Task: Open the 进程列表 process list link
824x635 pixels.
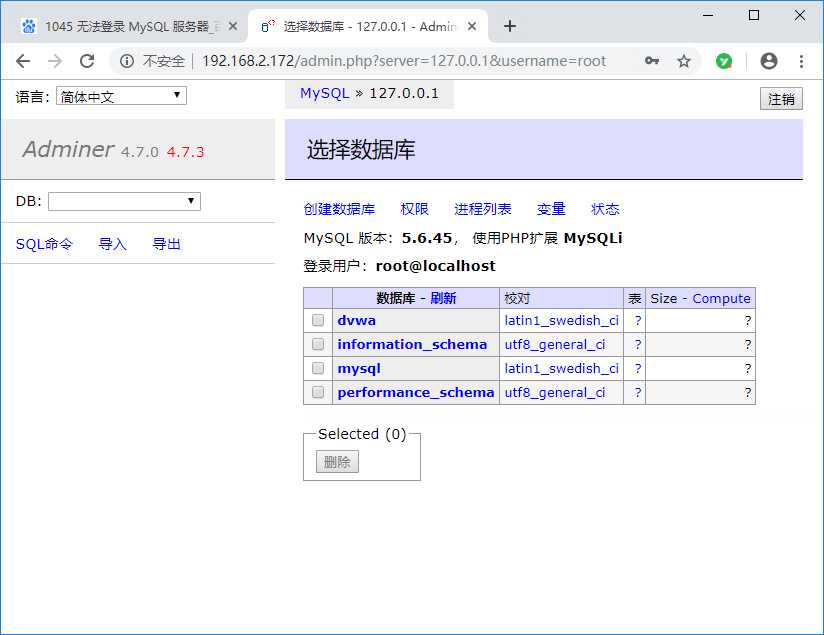Action: [x=482, y=209]
